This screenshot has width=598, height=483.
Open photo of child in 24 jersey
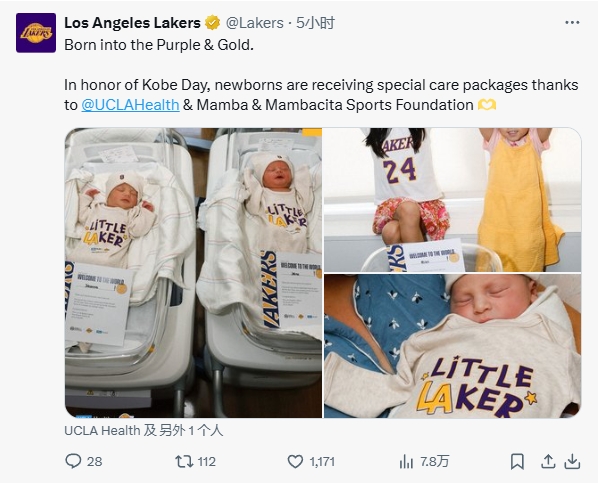(x=452, y=200)
